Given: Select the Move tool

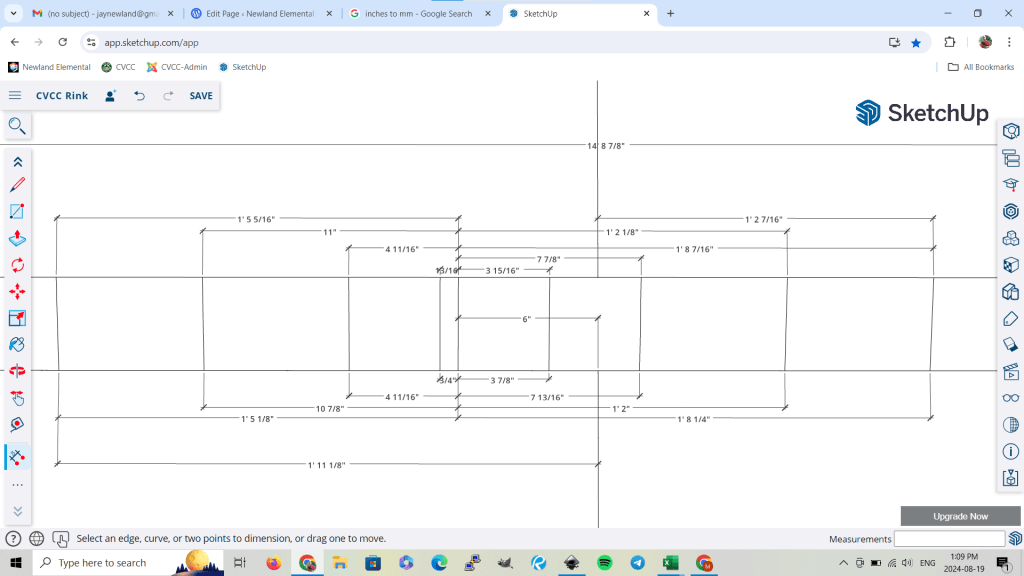Looking at the screenshot, I should [17, 292].
